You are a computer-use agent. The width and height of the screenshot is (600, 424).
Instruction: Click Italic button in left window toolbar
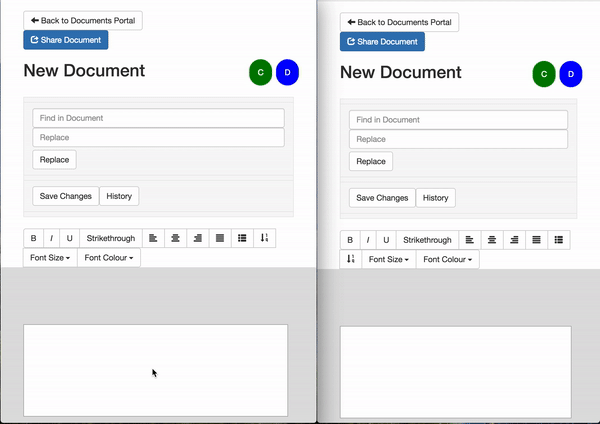point(52,238)
